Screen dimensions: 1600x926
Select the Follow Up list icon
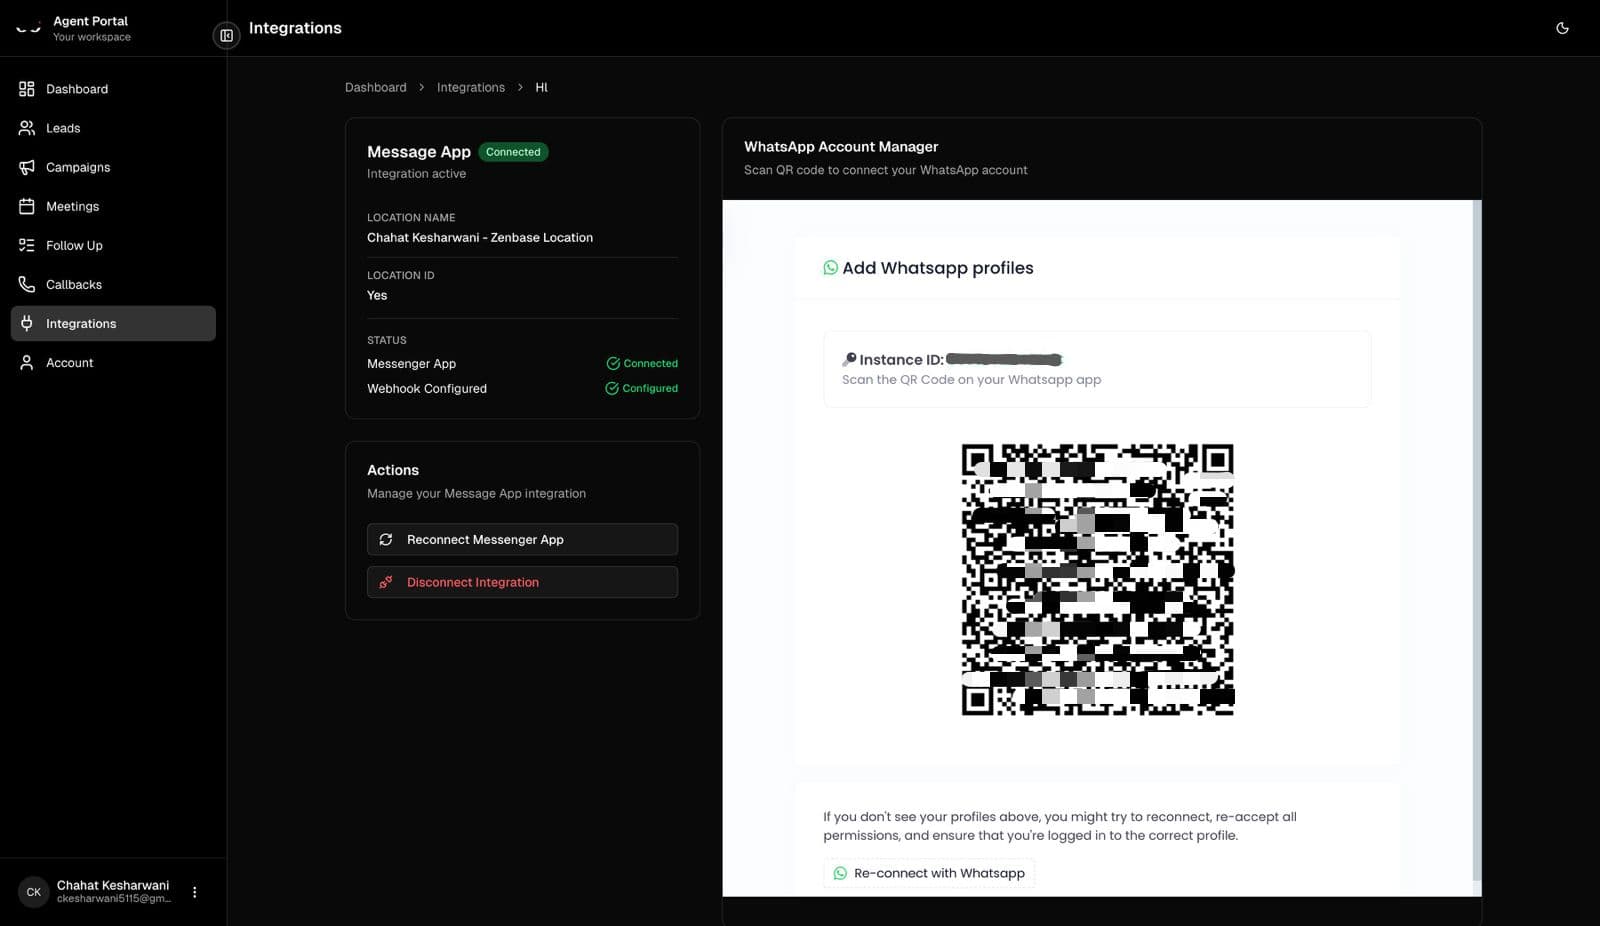click(27, 245)
